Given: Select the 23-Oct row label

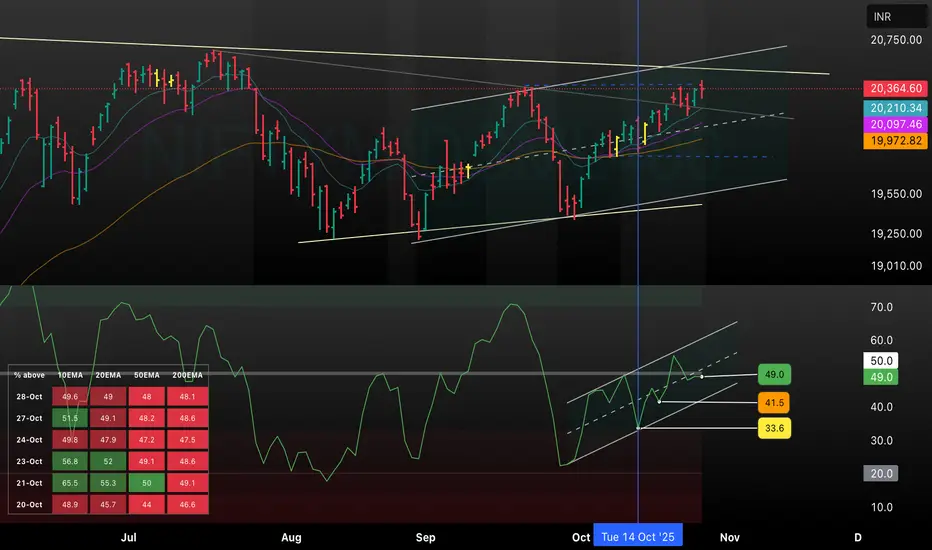Looking at the screenshot, I should [29, 461].
